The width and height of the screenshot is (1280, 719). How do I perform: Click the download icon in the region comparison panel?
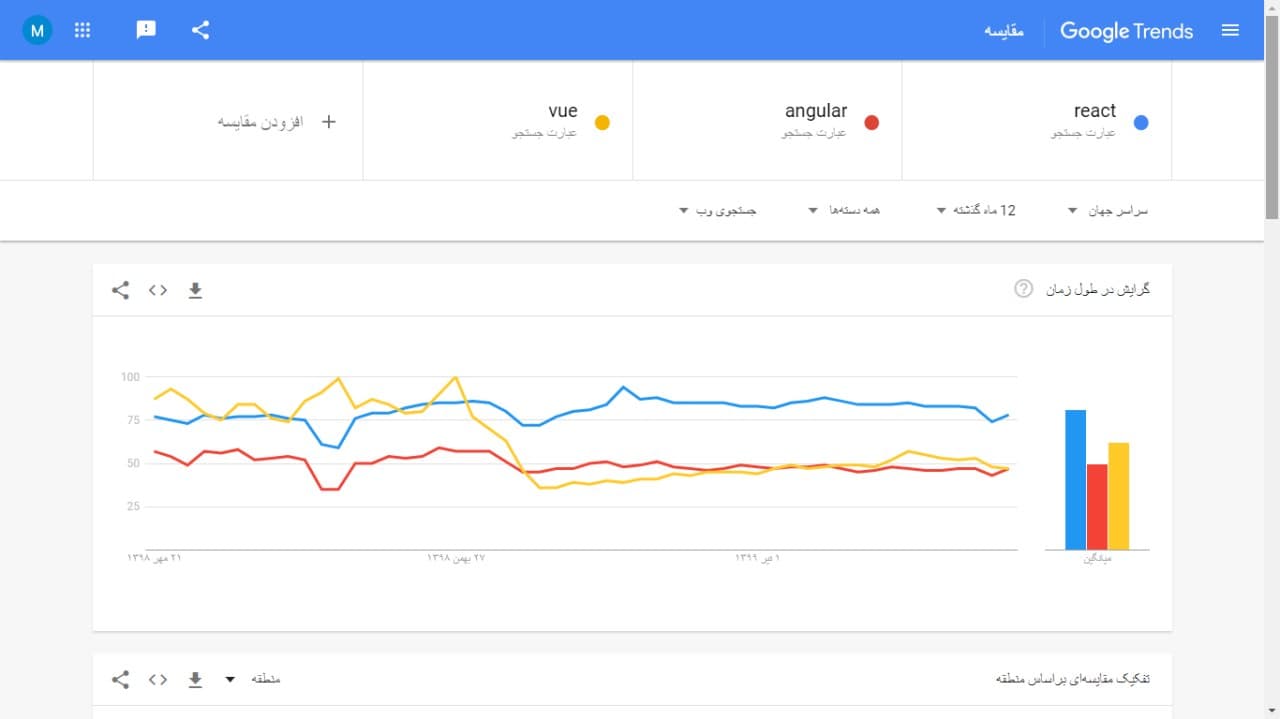click(195, 678)
